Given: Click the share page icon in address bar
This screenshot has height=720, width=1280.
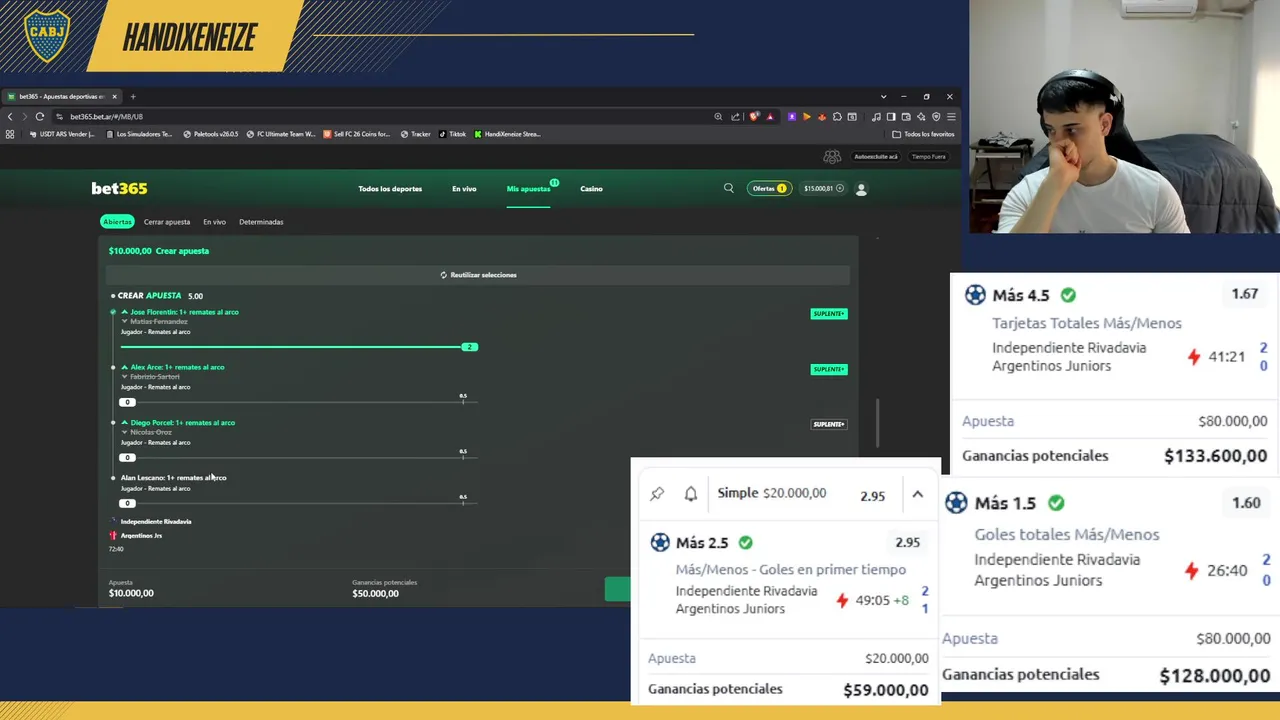Looking at the screenshot, I should pos(736,117).
